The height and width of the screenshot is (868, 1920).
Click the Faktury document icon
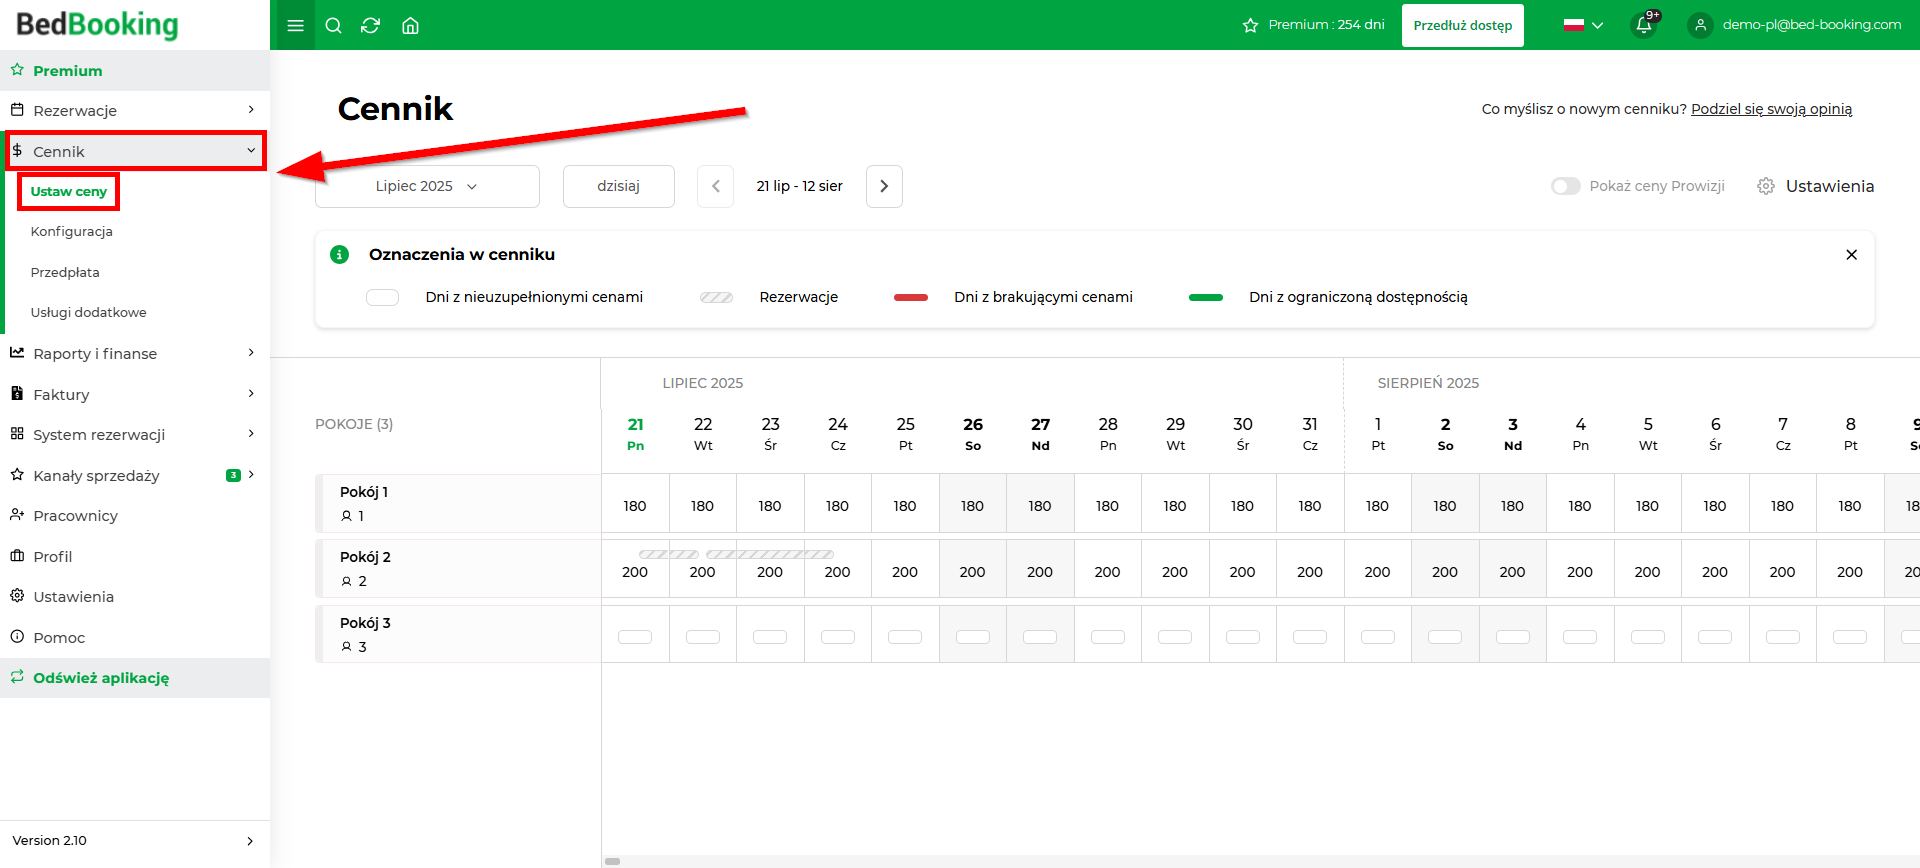(17, 394)
